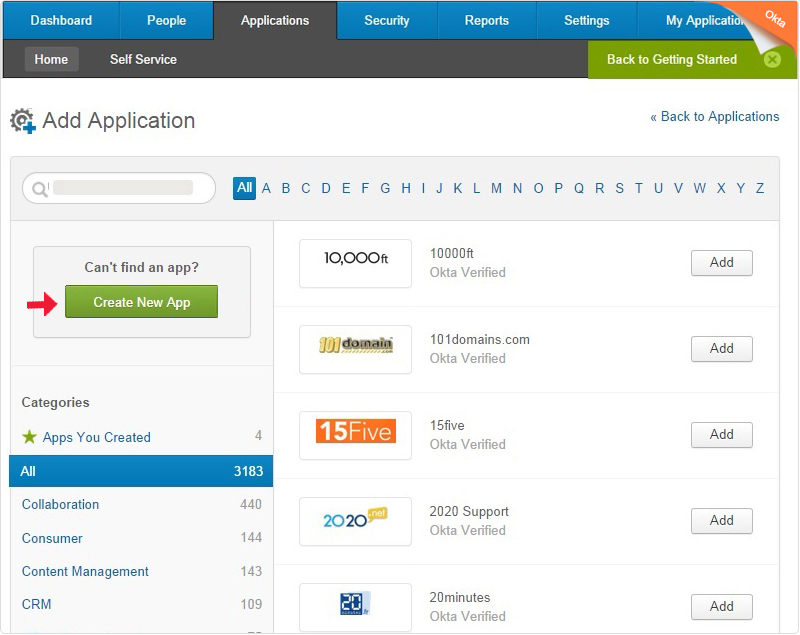The width and height of the screenshot is (800, 635).
Task: Open the Self Service submenu
Action: (x=143, y=59)
